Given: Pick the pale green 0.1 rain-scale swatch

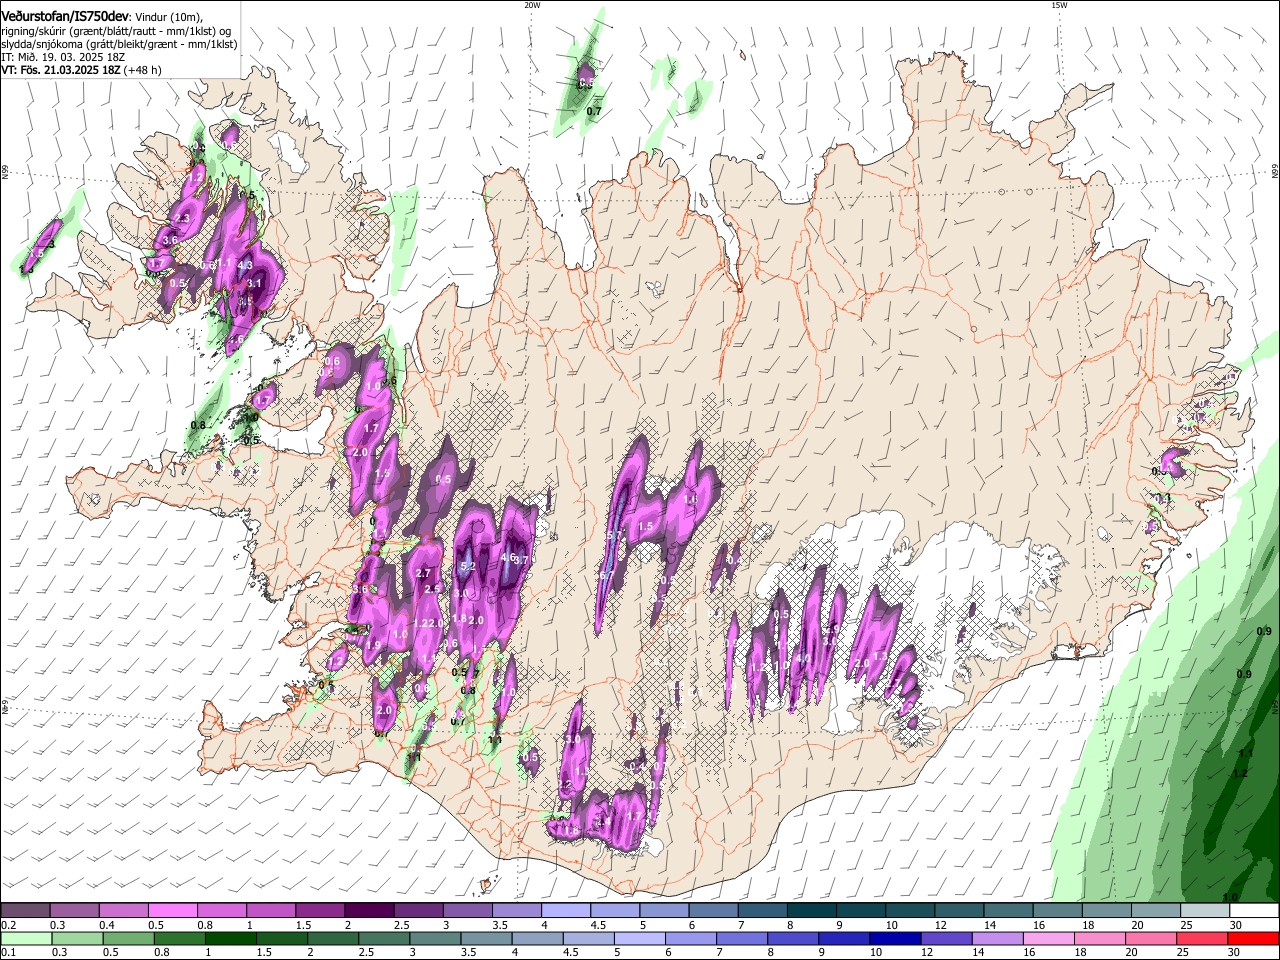Looking at the screenshot, I should coord(26,938).
